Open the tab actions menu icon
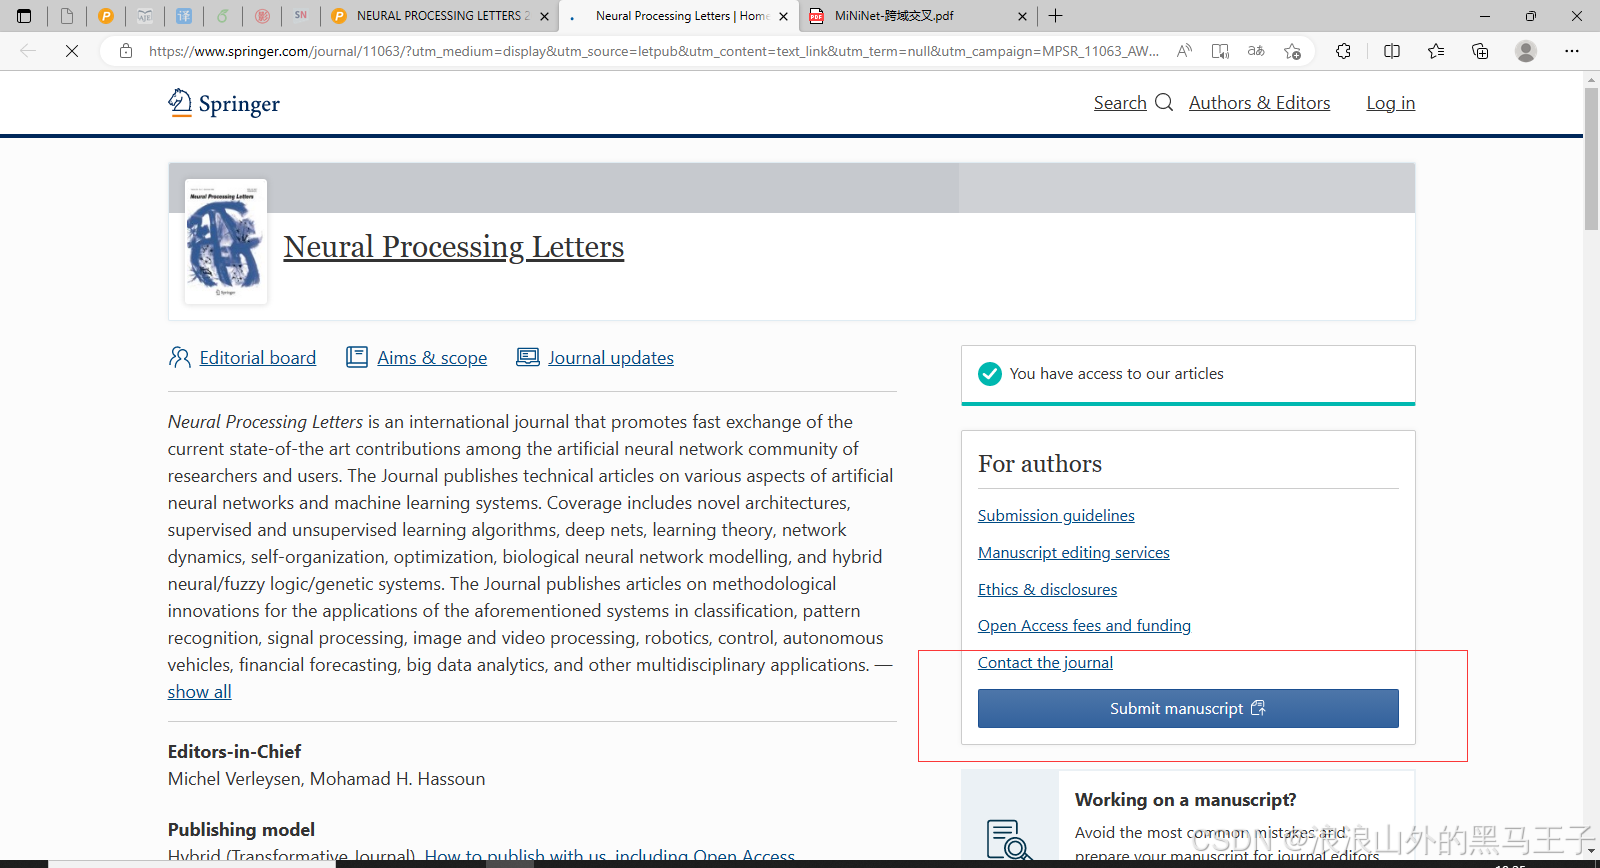The width and height of the screenshot is (1600, 868). 24,16
